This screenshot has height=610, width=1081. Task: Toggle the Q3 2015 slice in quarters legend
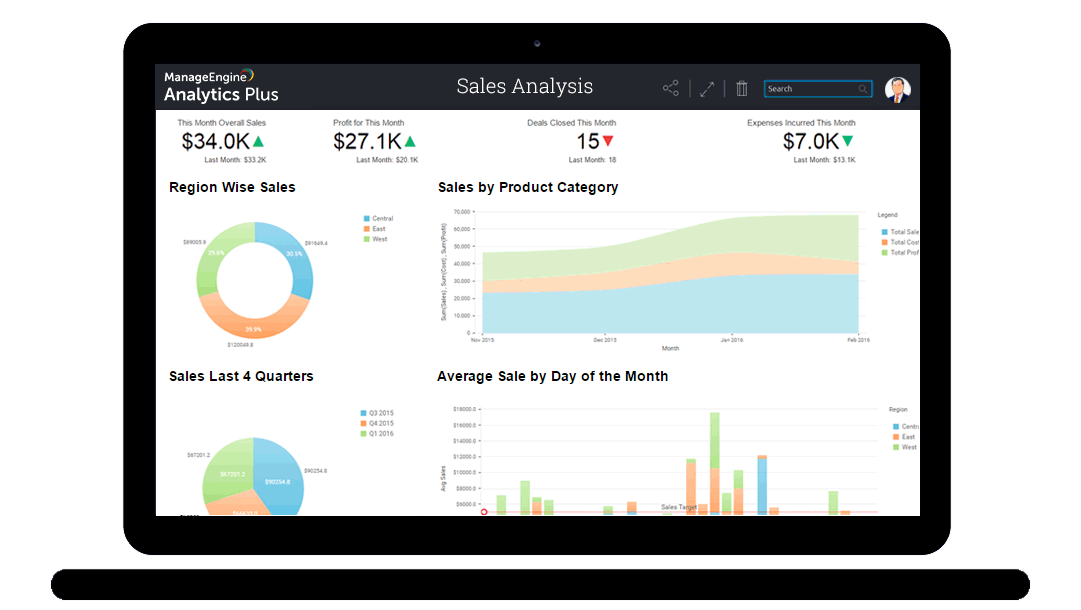(x=377, y=411)
